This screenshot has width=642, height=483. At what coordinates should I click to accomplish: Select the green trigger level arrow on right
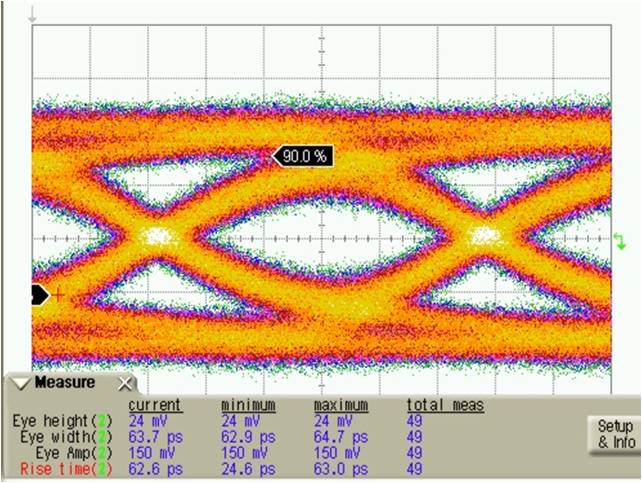[620, 241]
